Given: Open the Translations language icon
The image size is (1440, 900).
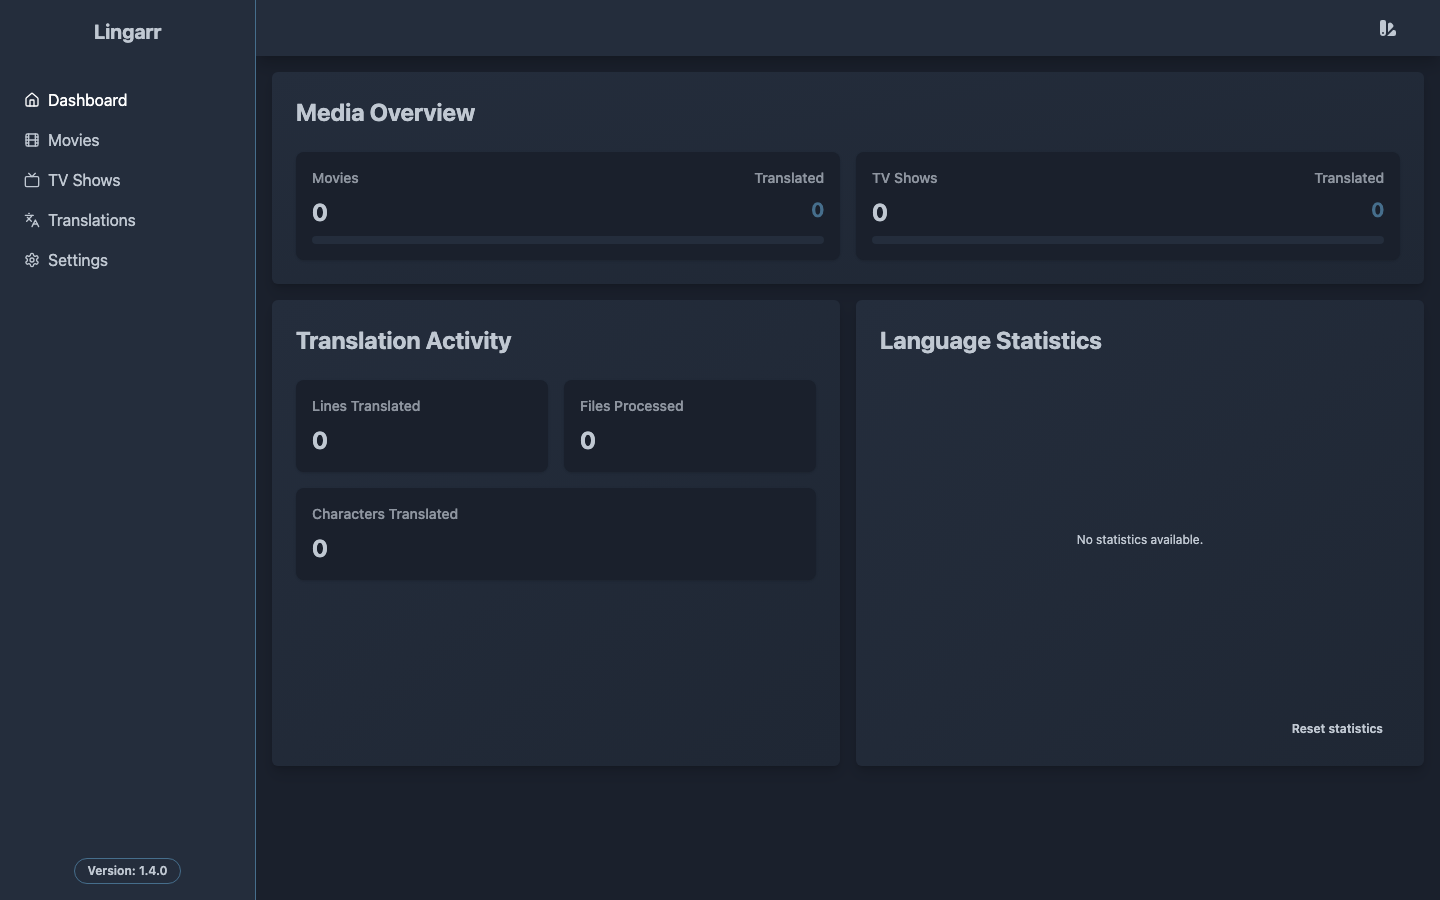Looking at the screenshot, I should tap(32, 220).
